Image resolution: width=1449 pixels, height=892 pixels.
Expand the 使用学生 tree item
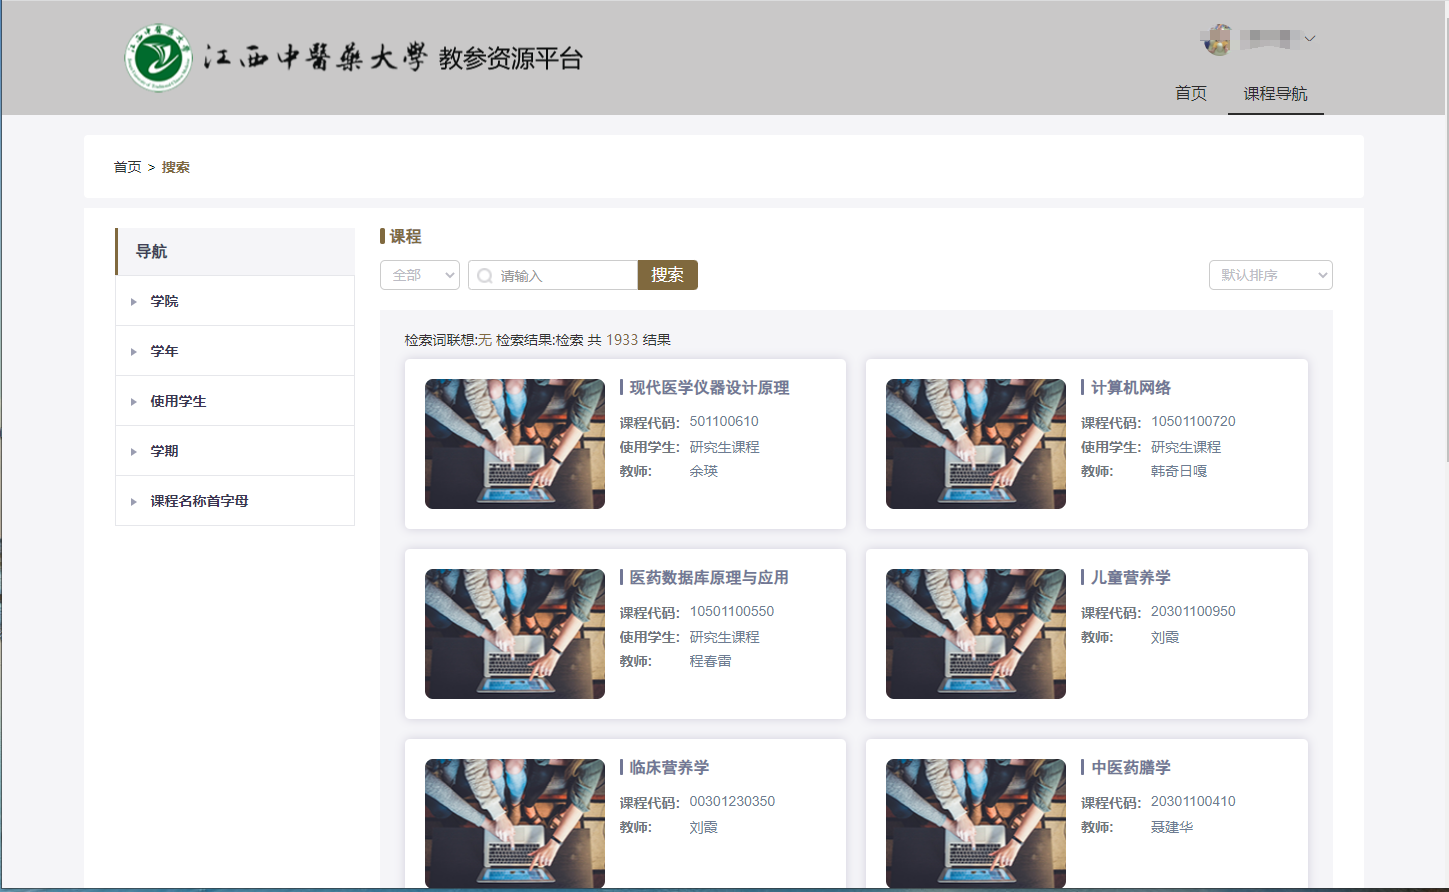coord(178,401)
